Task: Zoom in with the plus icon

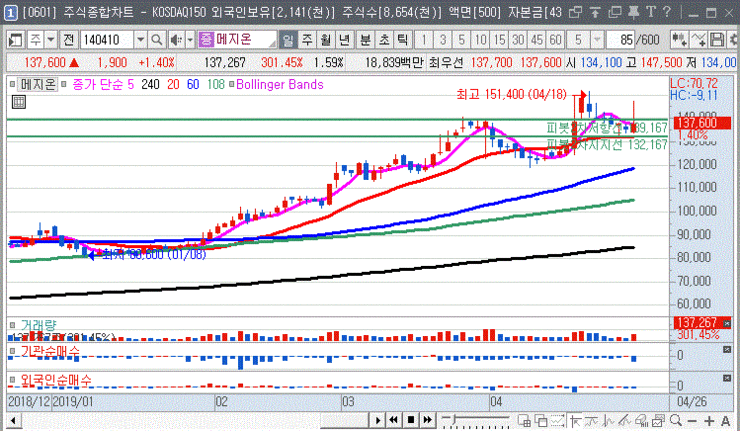Action: click(x=709, y=421)
